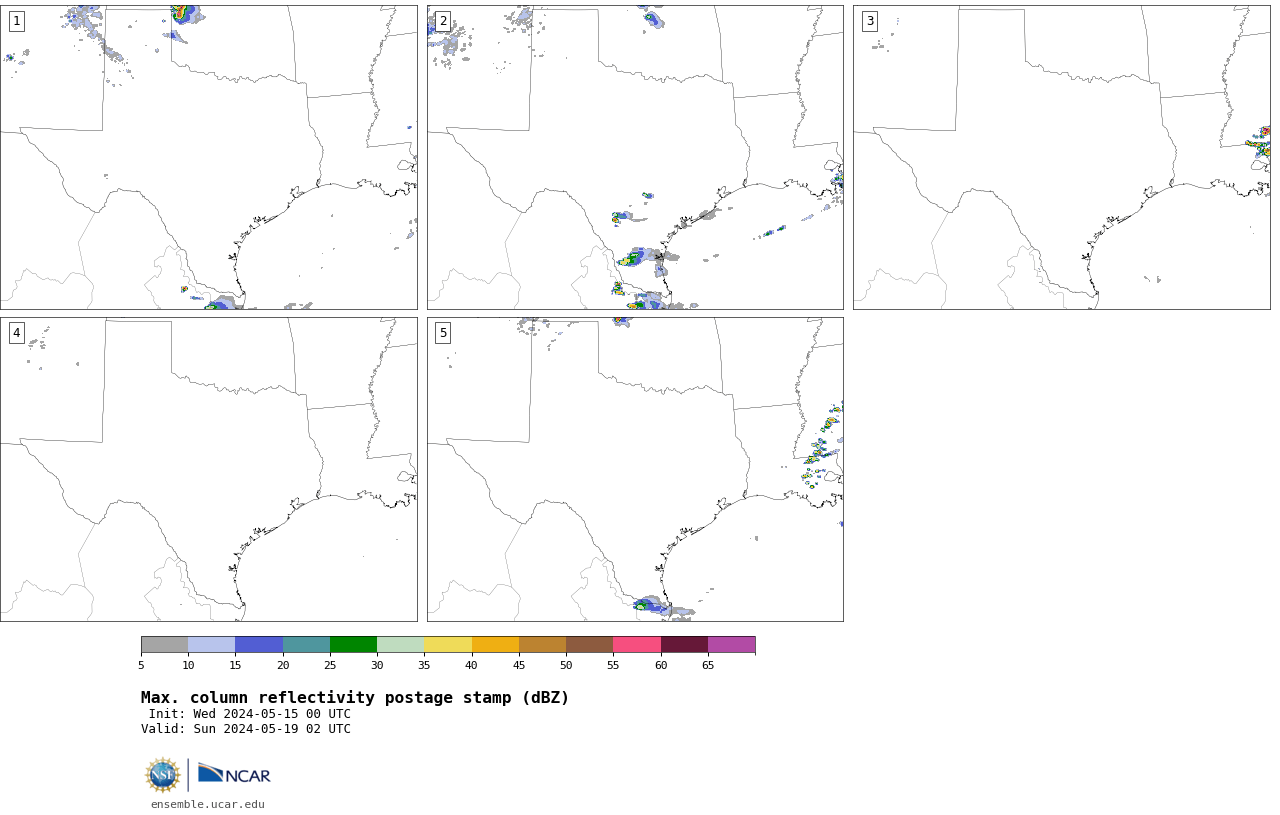Viewport: 1280px width, 815px height.
Task: Select the blue 15-20 dBZ swatch
Action: coord(259,644)
